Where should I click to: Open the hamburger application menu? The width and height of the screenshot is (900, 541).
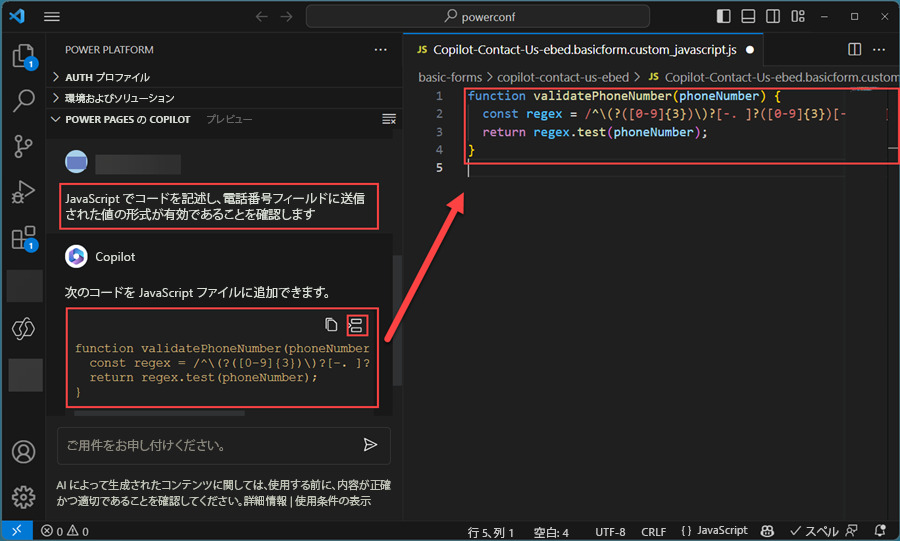[x=52, y=17]
